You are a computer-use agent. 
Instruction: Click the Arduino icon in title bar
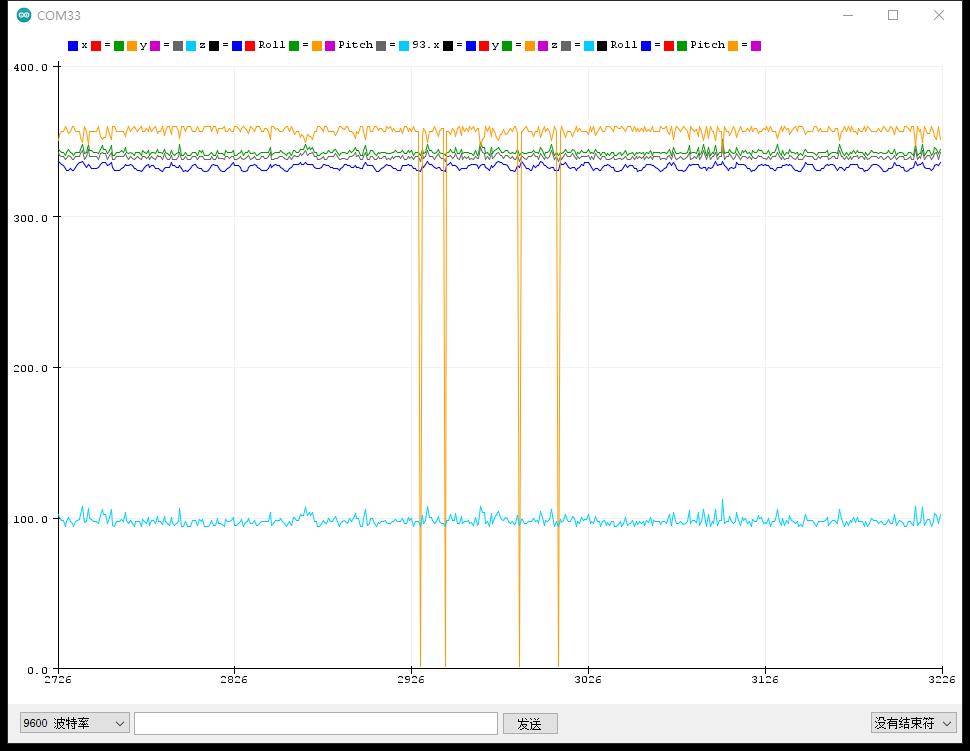(x=24, y=15)
